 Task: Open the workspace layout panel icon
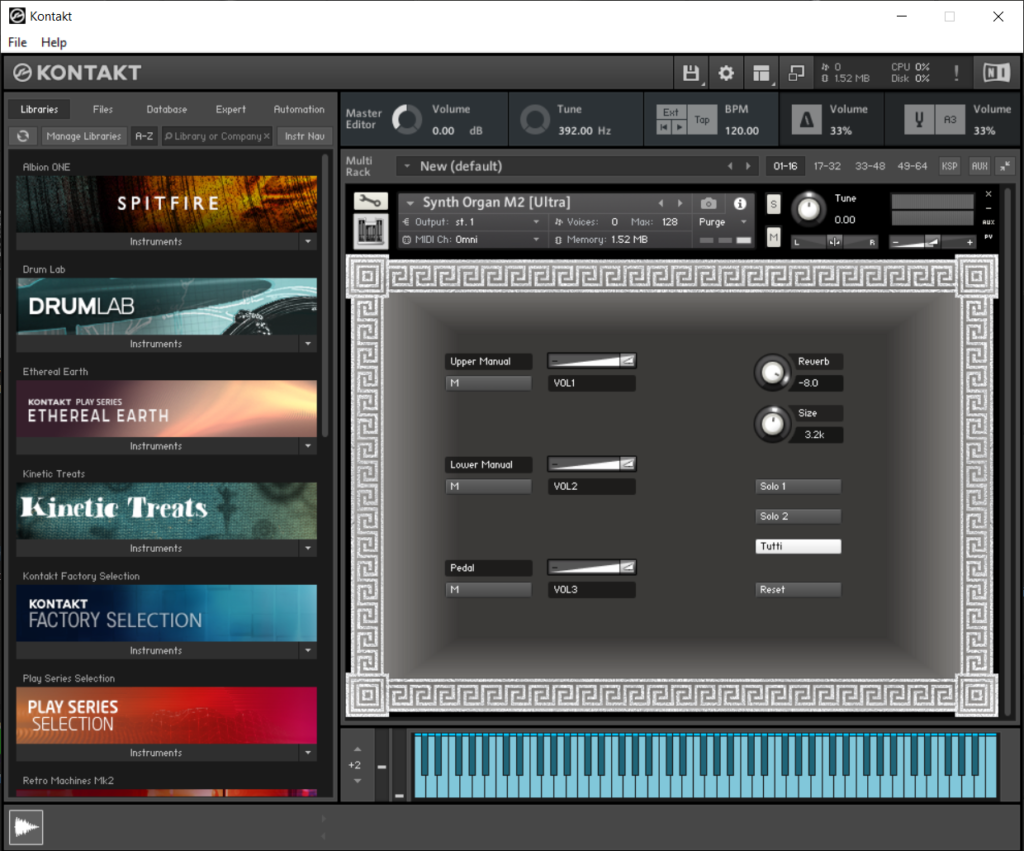(761, 73)
